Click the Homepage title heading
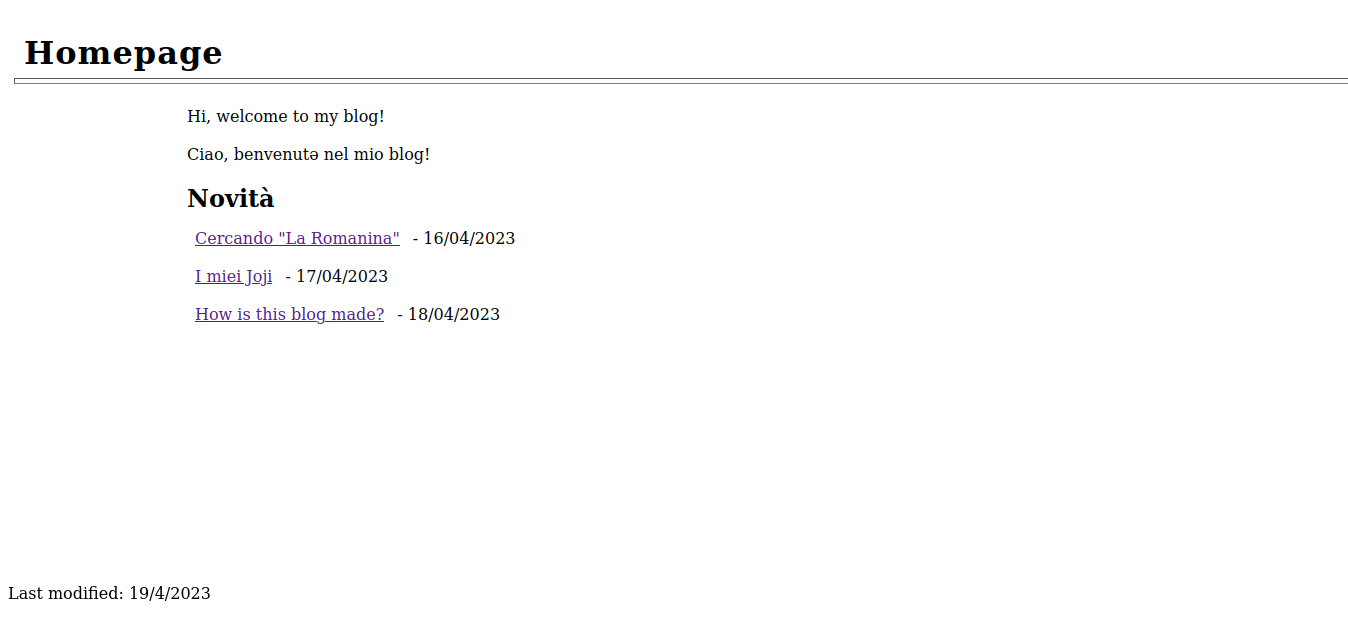 point(123,52)
